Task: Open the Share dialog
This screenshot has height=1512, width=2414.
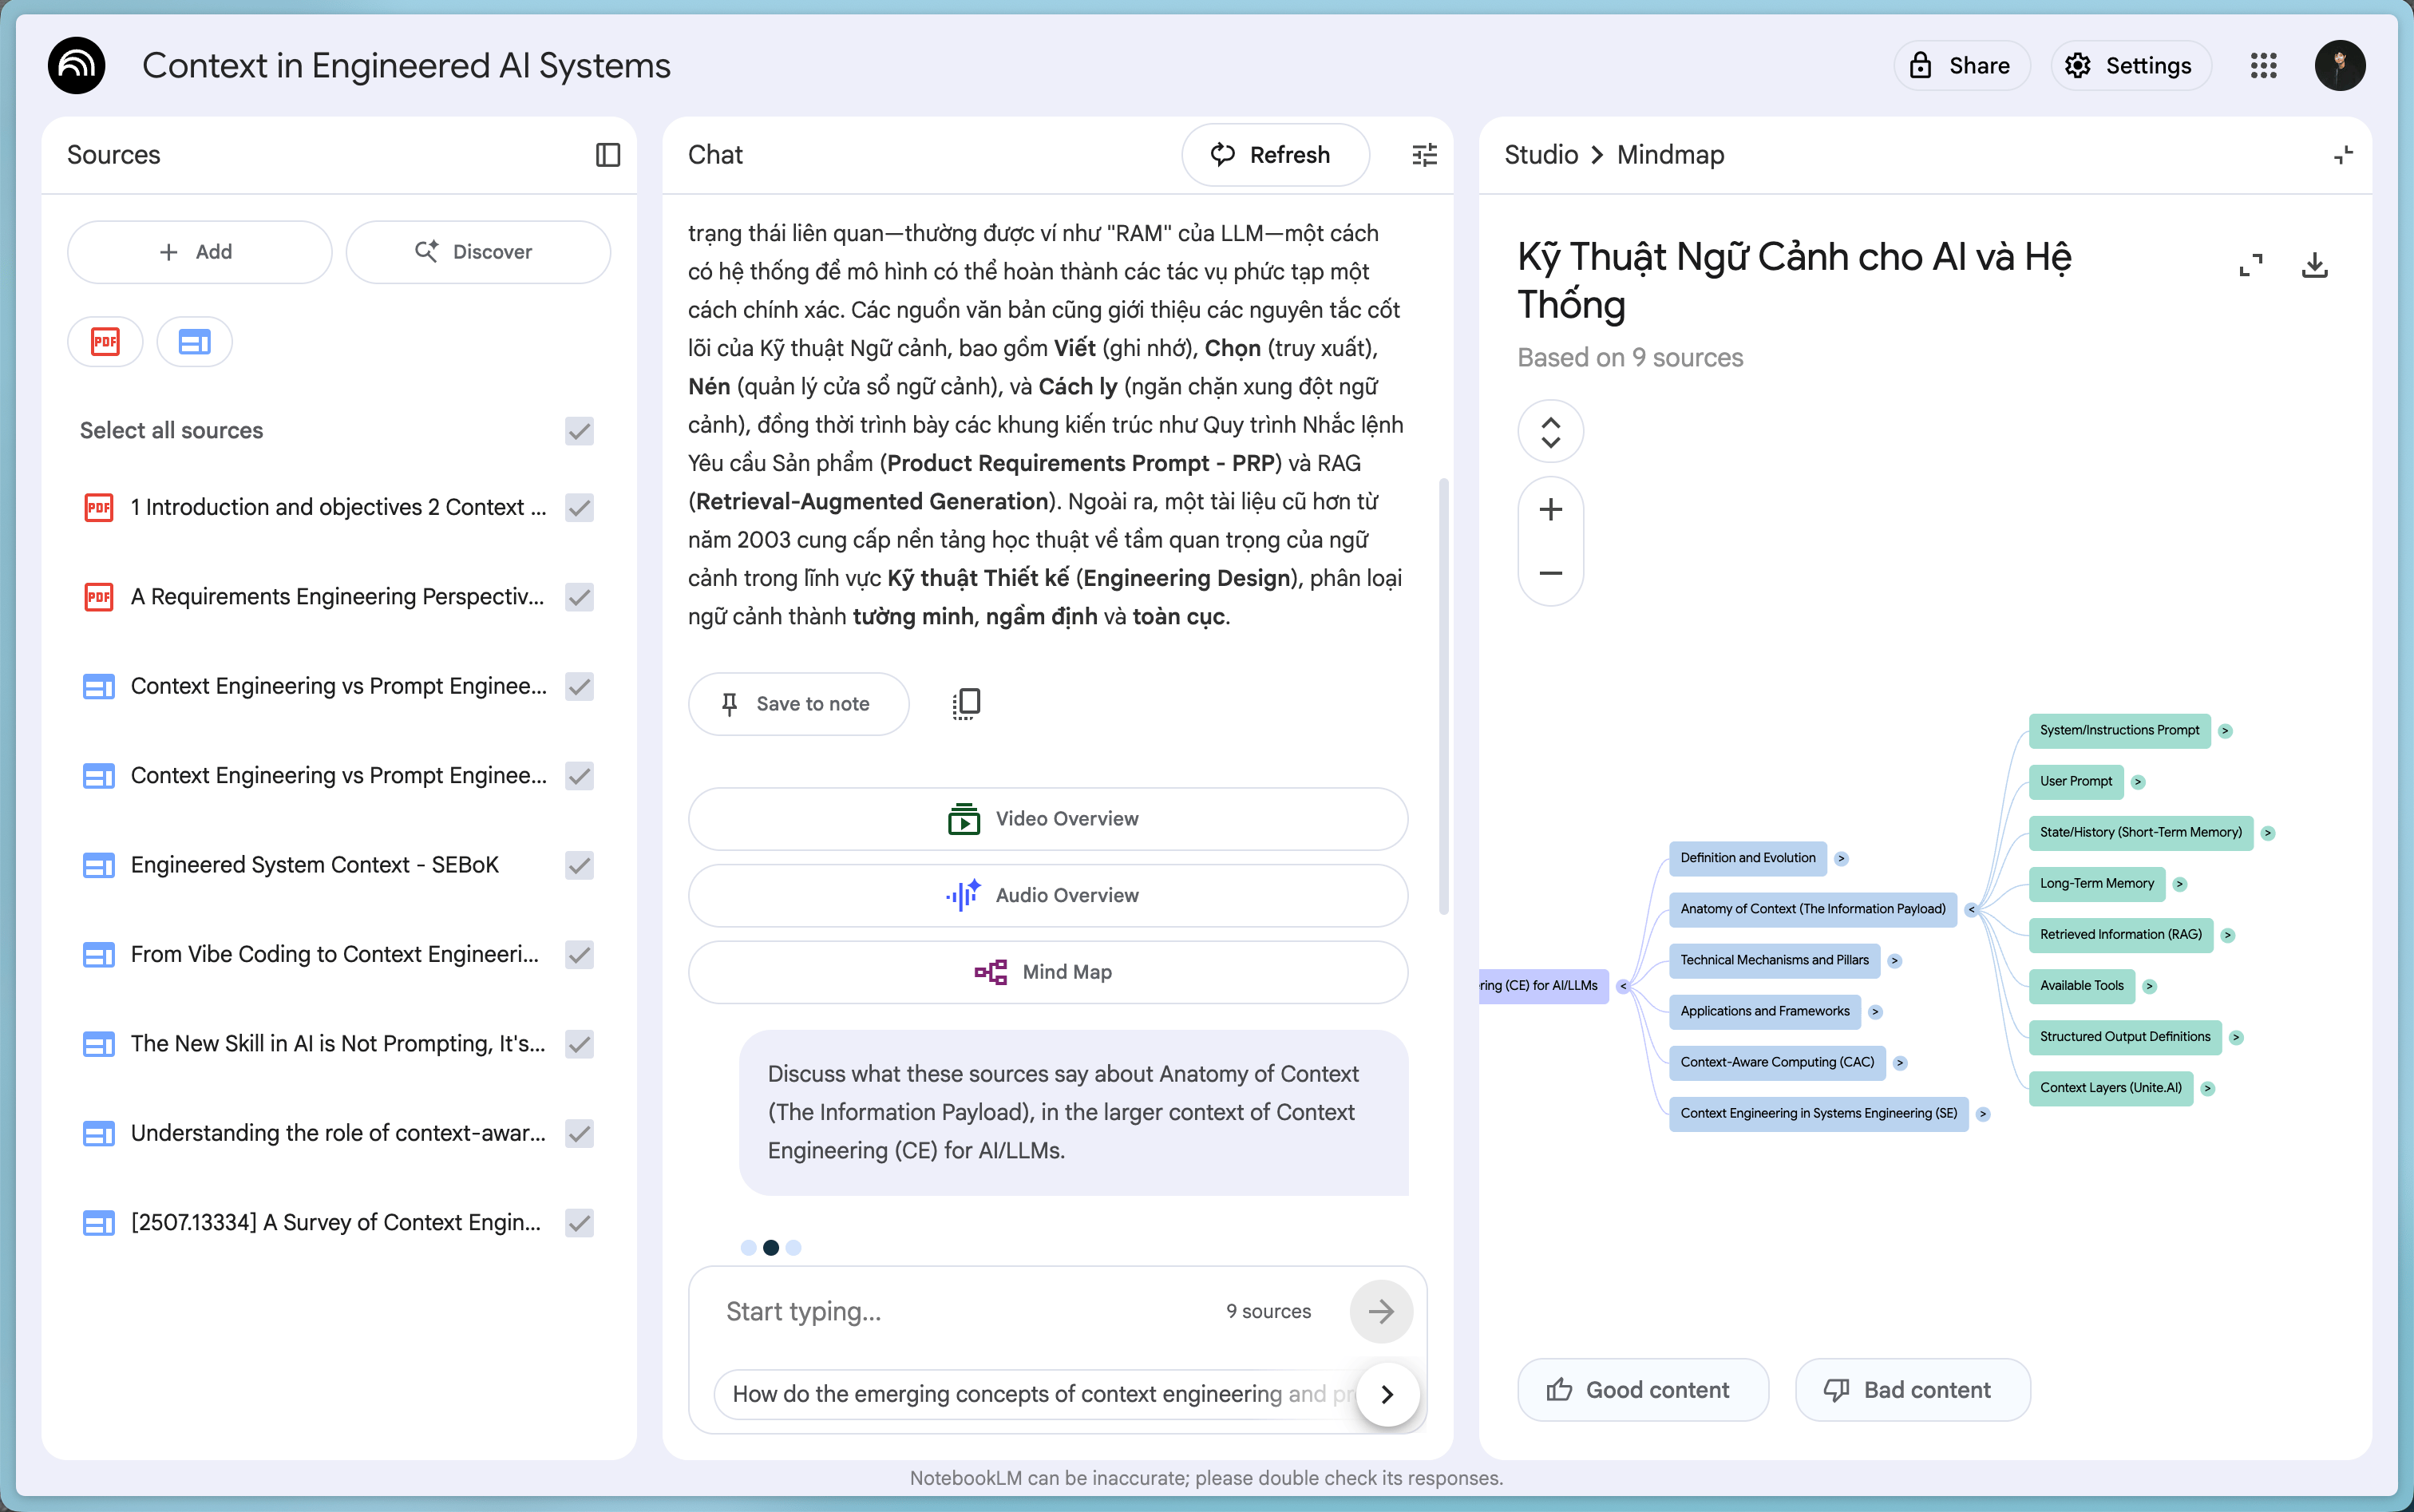Action: tap(1961, 66)
